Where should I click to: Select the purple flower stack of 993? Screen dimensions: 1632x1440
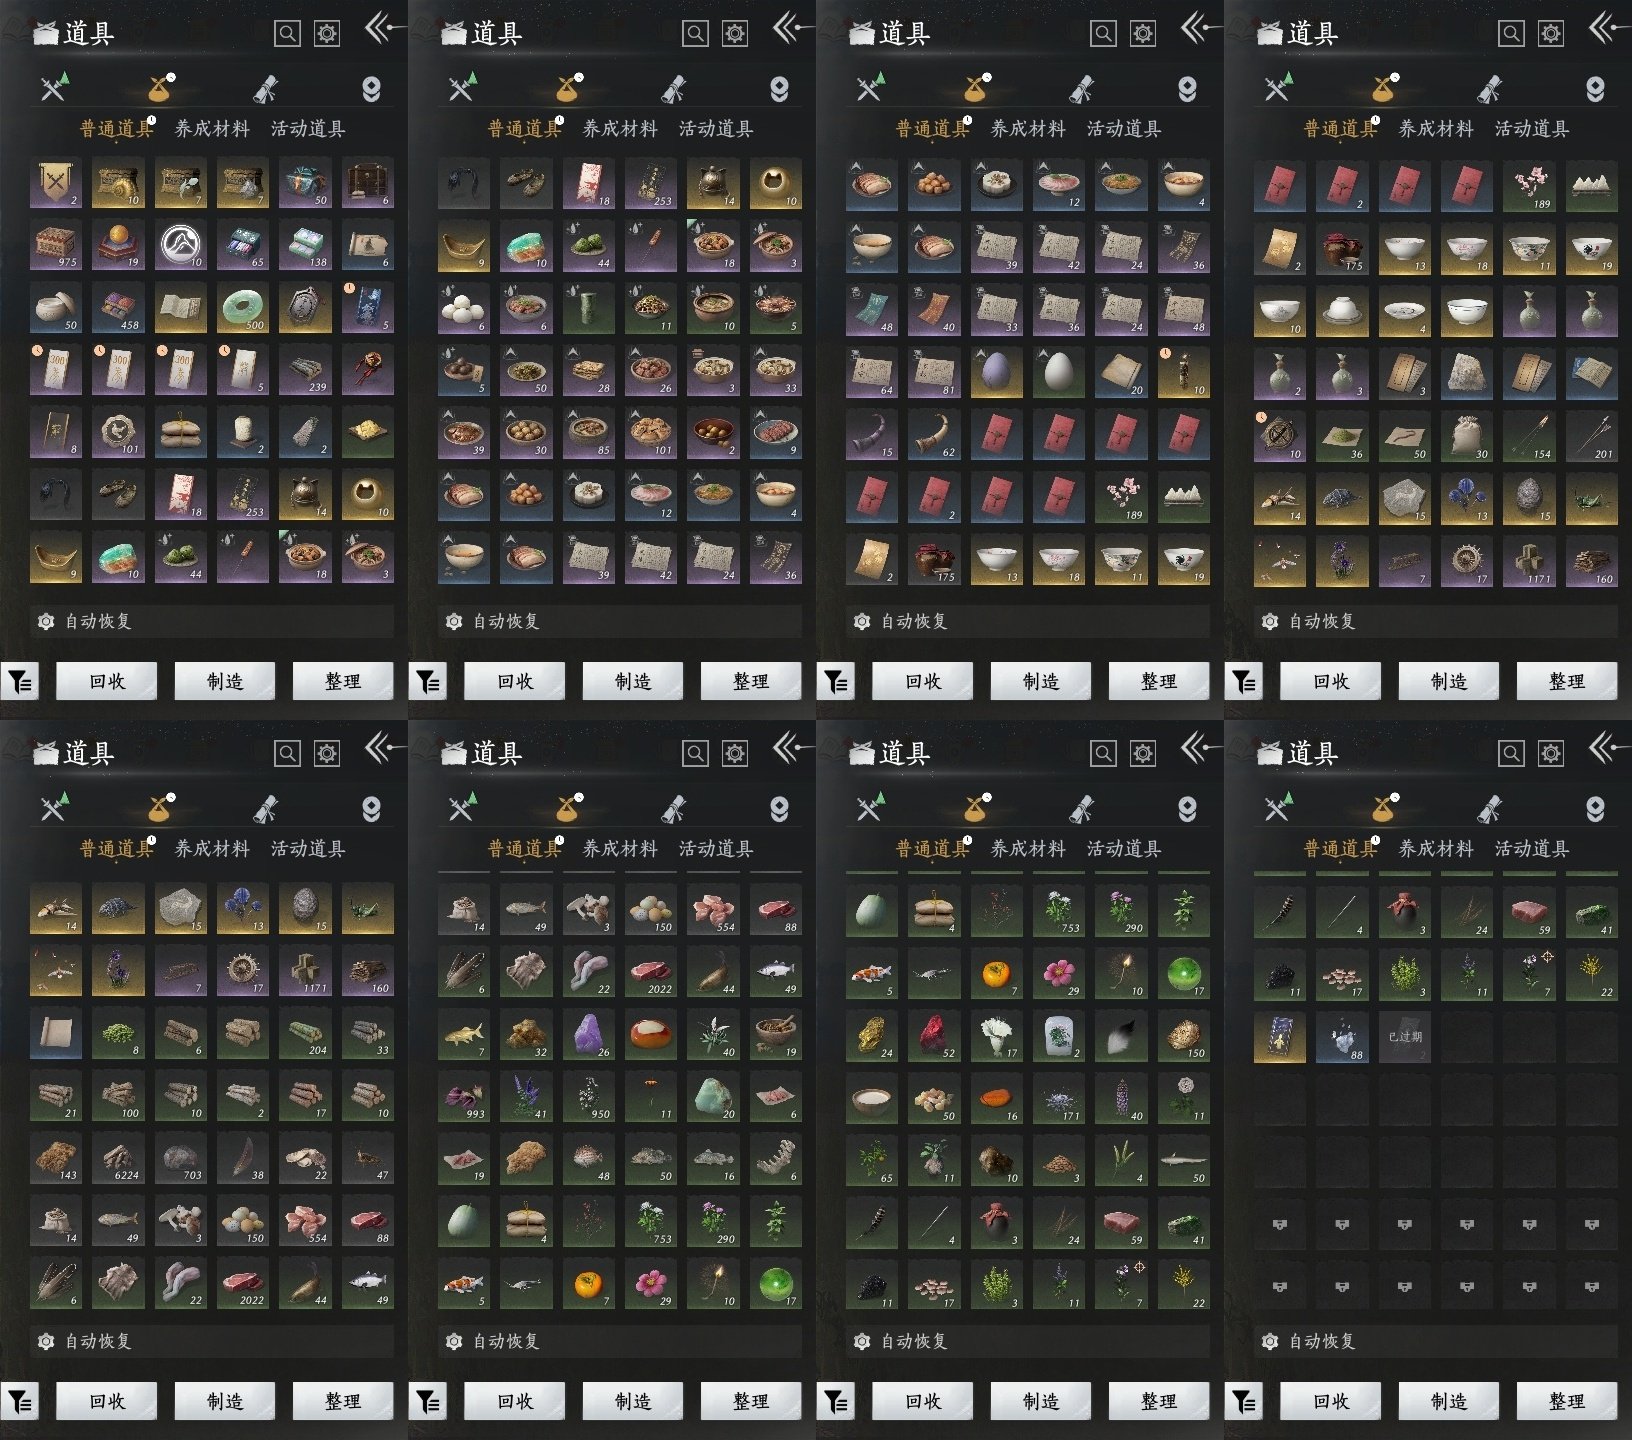click(x=464, y=1097)
